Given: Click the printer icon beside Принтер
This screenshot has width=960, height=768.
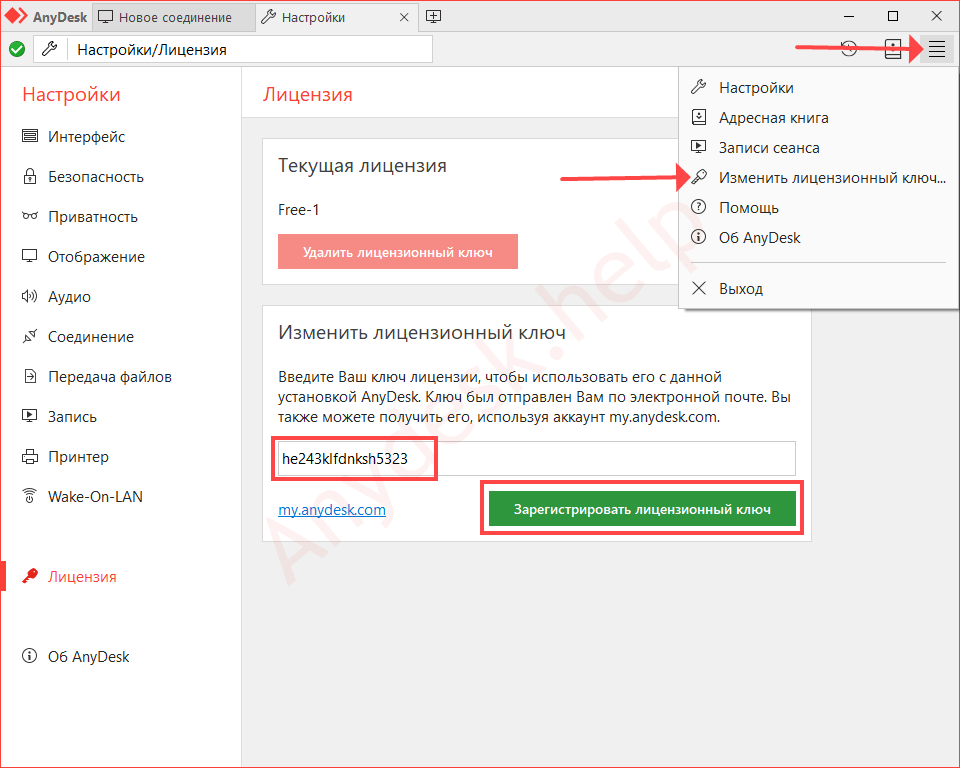Looking at the screenshot, I should coord(29,456).
